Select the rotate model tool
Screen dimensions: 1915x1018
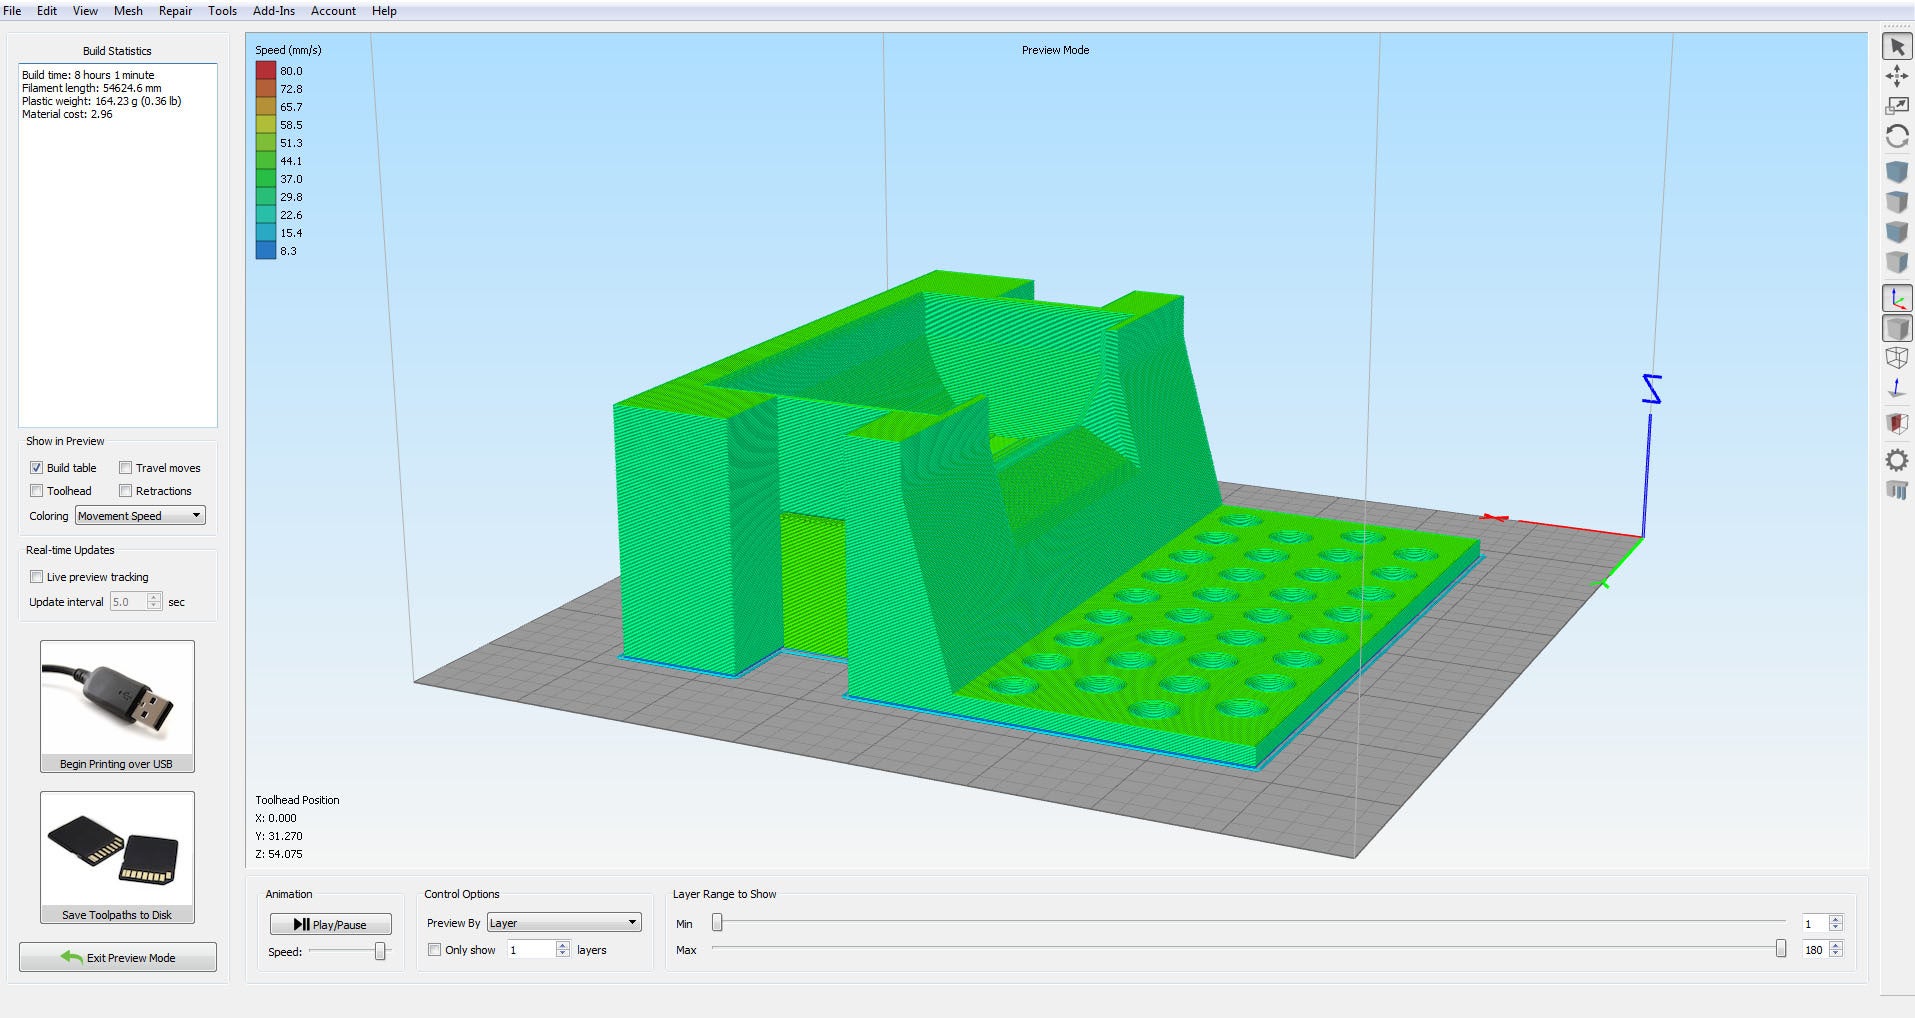coord(1896,137)
